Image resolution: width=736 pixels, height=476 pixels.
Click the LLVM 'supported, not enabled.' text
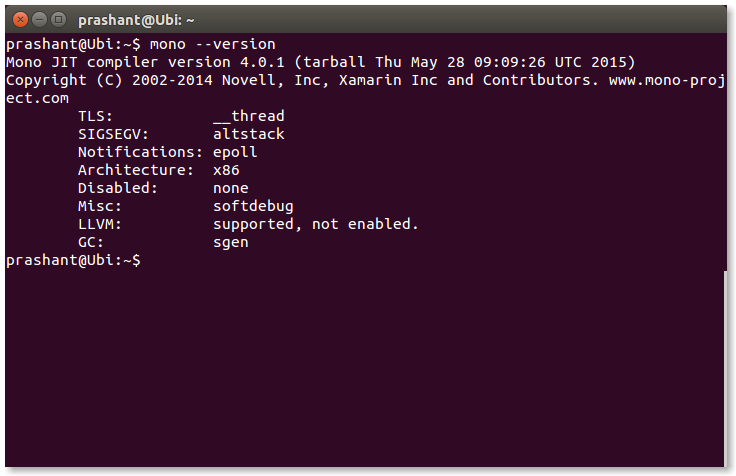[x=316, y=224]
